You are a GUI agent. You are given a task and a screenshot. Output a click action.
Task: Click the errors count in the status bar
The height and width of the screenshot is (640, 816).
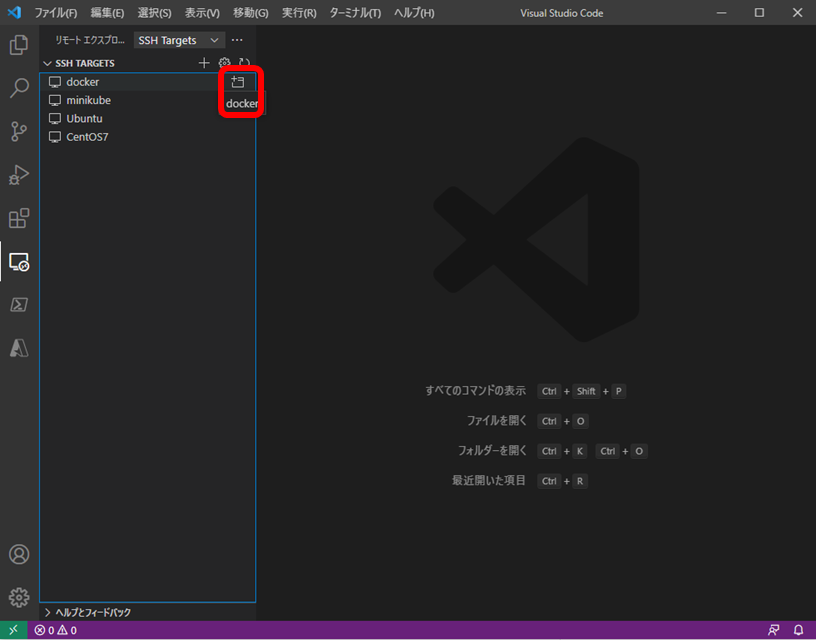(44, 631)
